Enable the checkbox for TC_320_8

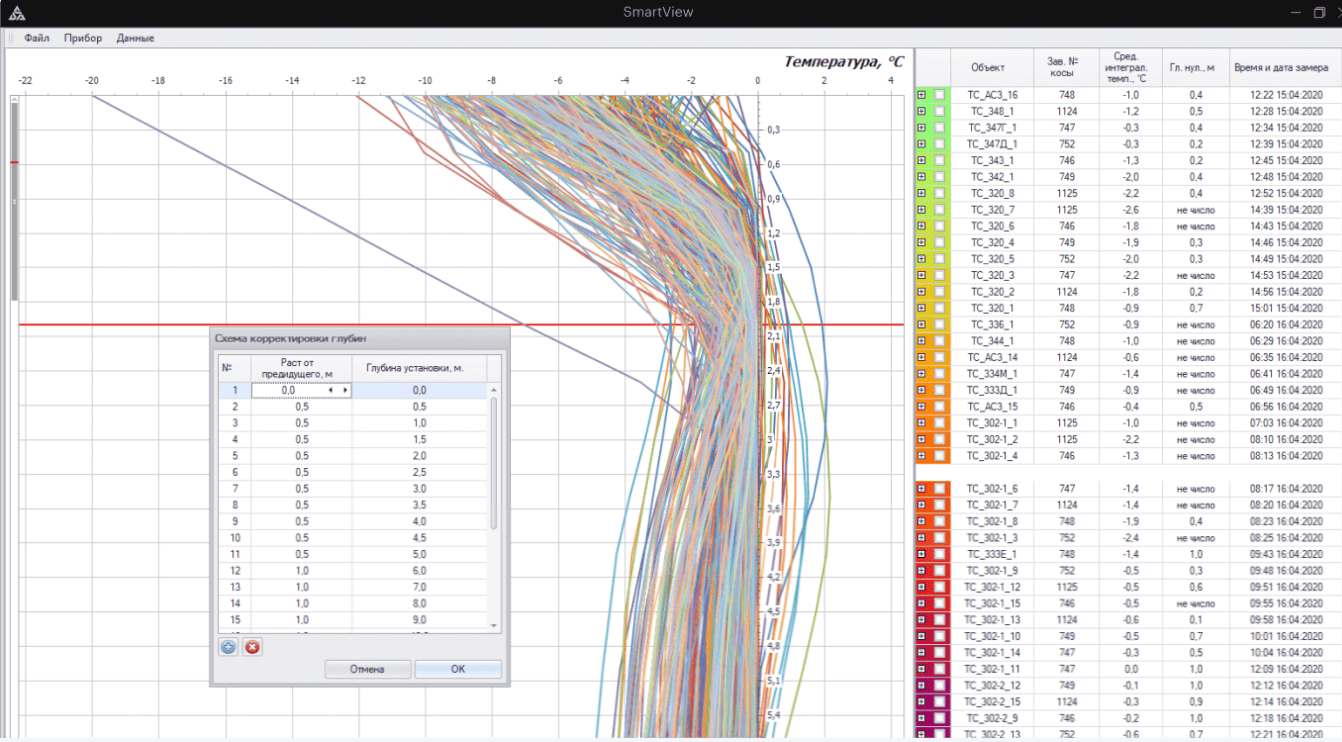[x=939, y=193]
